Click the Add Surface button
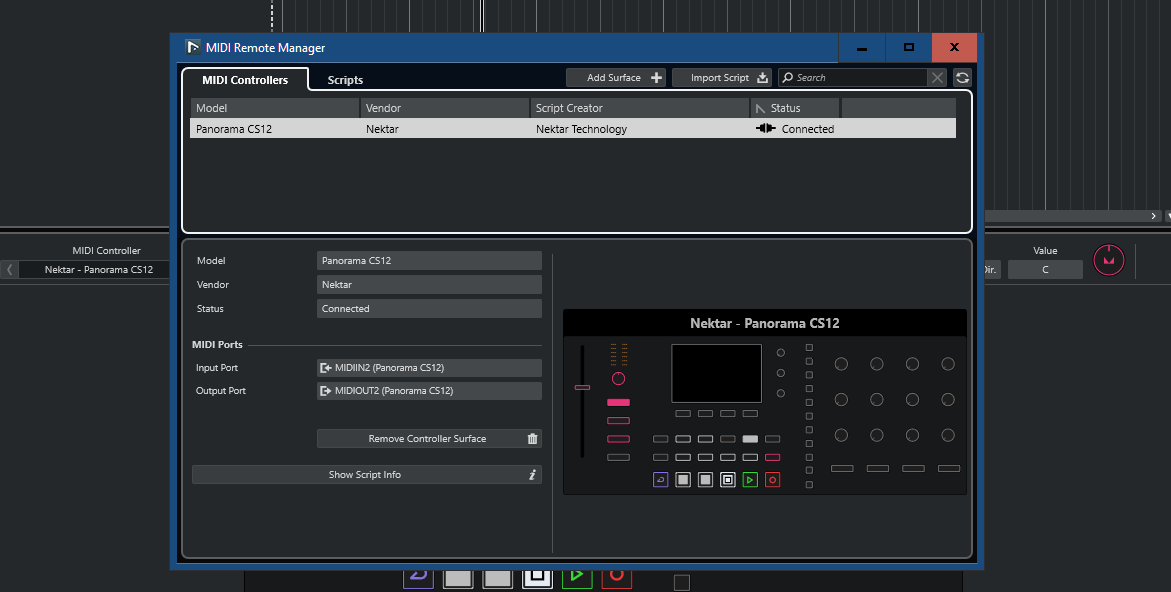Viewport: 1171px width, 592px height. pyautogui.click(x=616, y=78)
